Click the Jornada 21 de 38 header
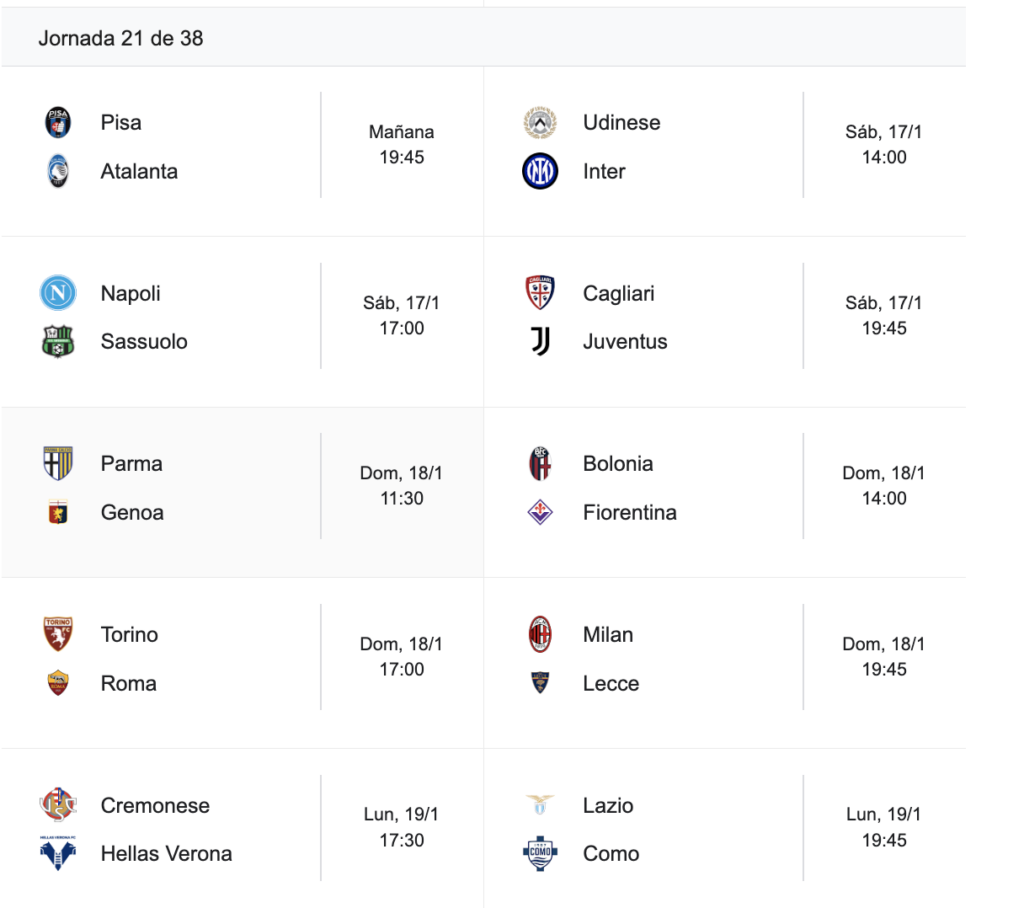The image size is (1024, 908). point(121,38)
